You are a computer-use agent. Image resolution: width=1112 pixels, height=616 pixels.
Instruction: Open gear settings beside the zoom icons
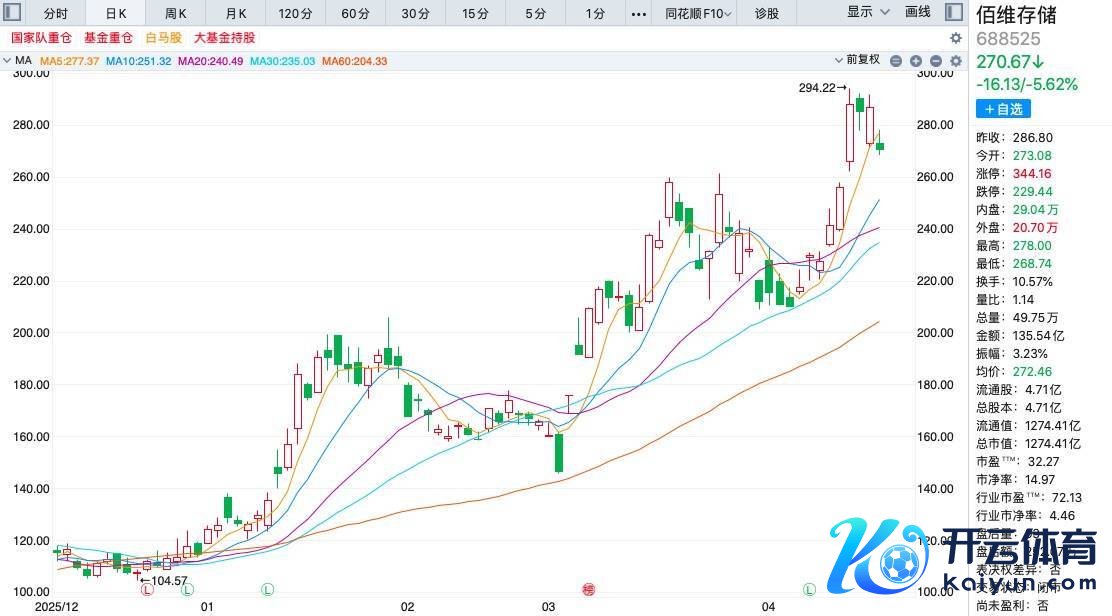(x=955, y=61)
